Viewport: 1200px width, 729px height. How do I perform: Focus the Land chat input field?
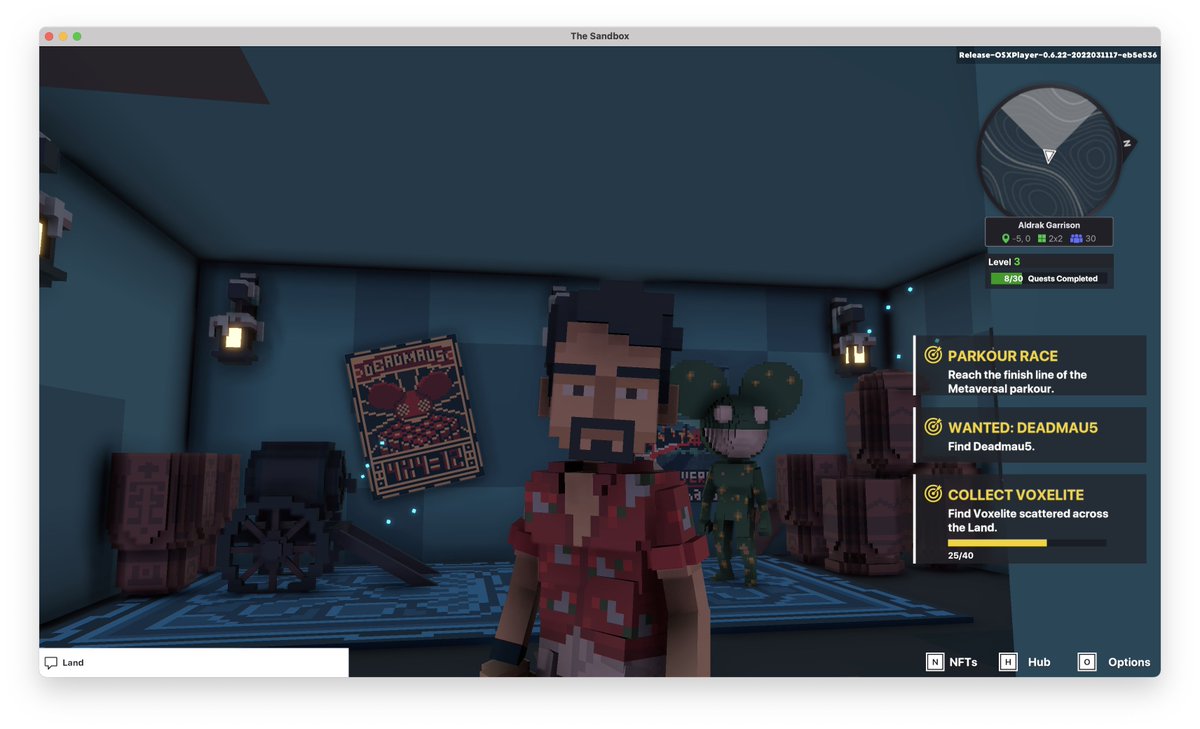194,663
